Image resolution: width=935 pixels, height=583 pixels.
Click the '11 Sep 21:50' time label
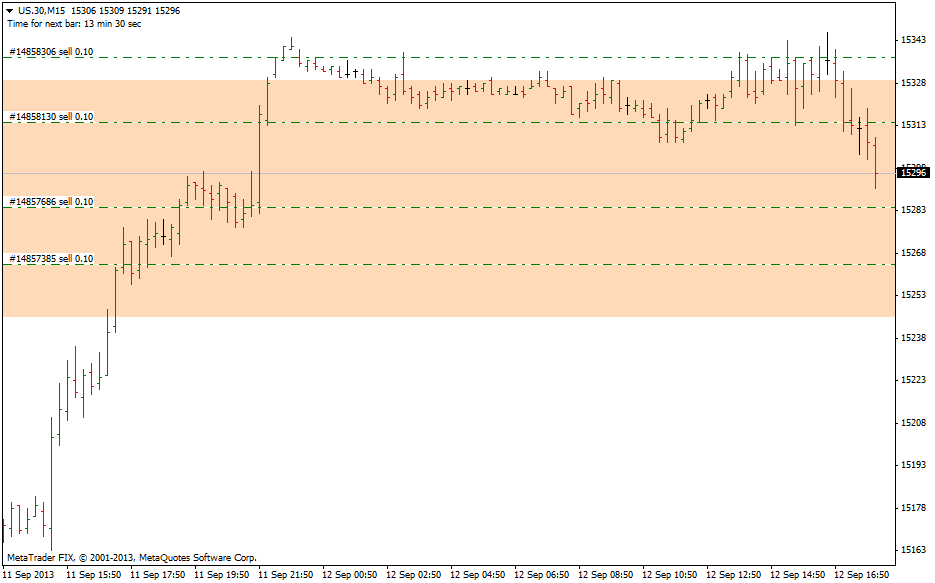click(x=285, y=575)
